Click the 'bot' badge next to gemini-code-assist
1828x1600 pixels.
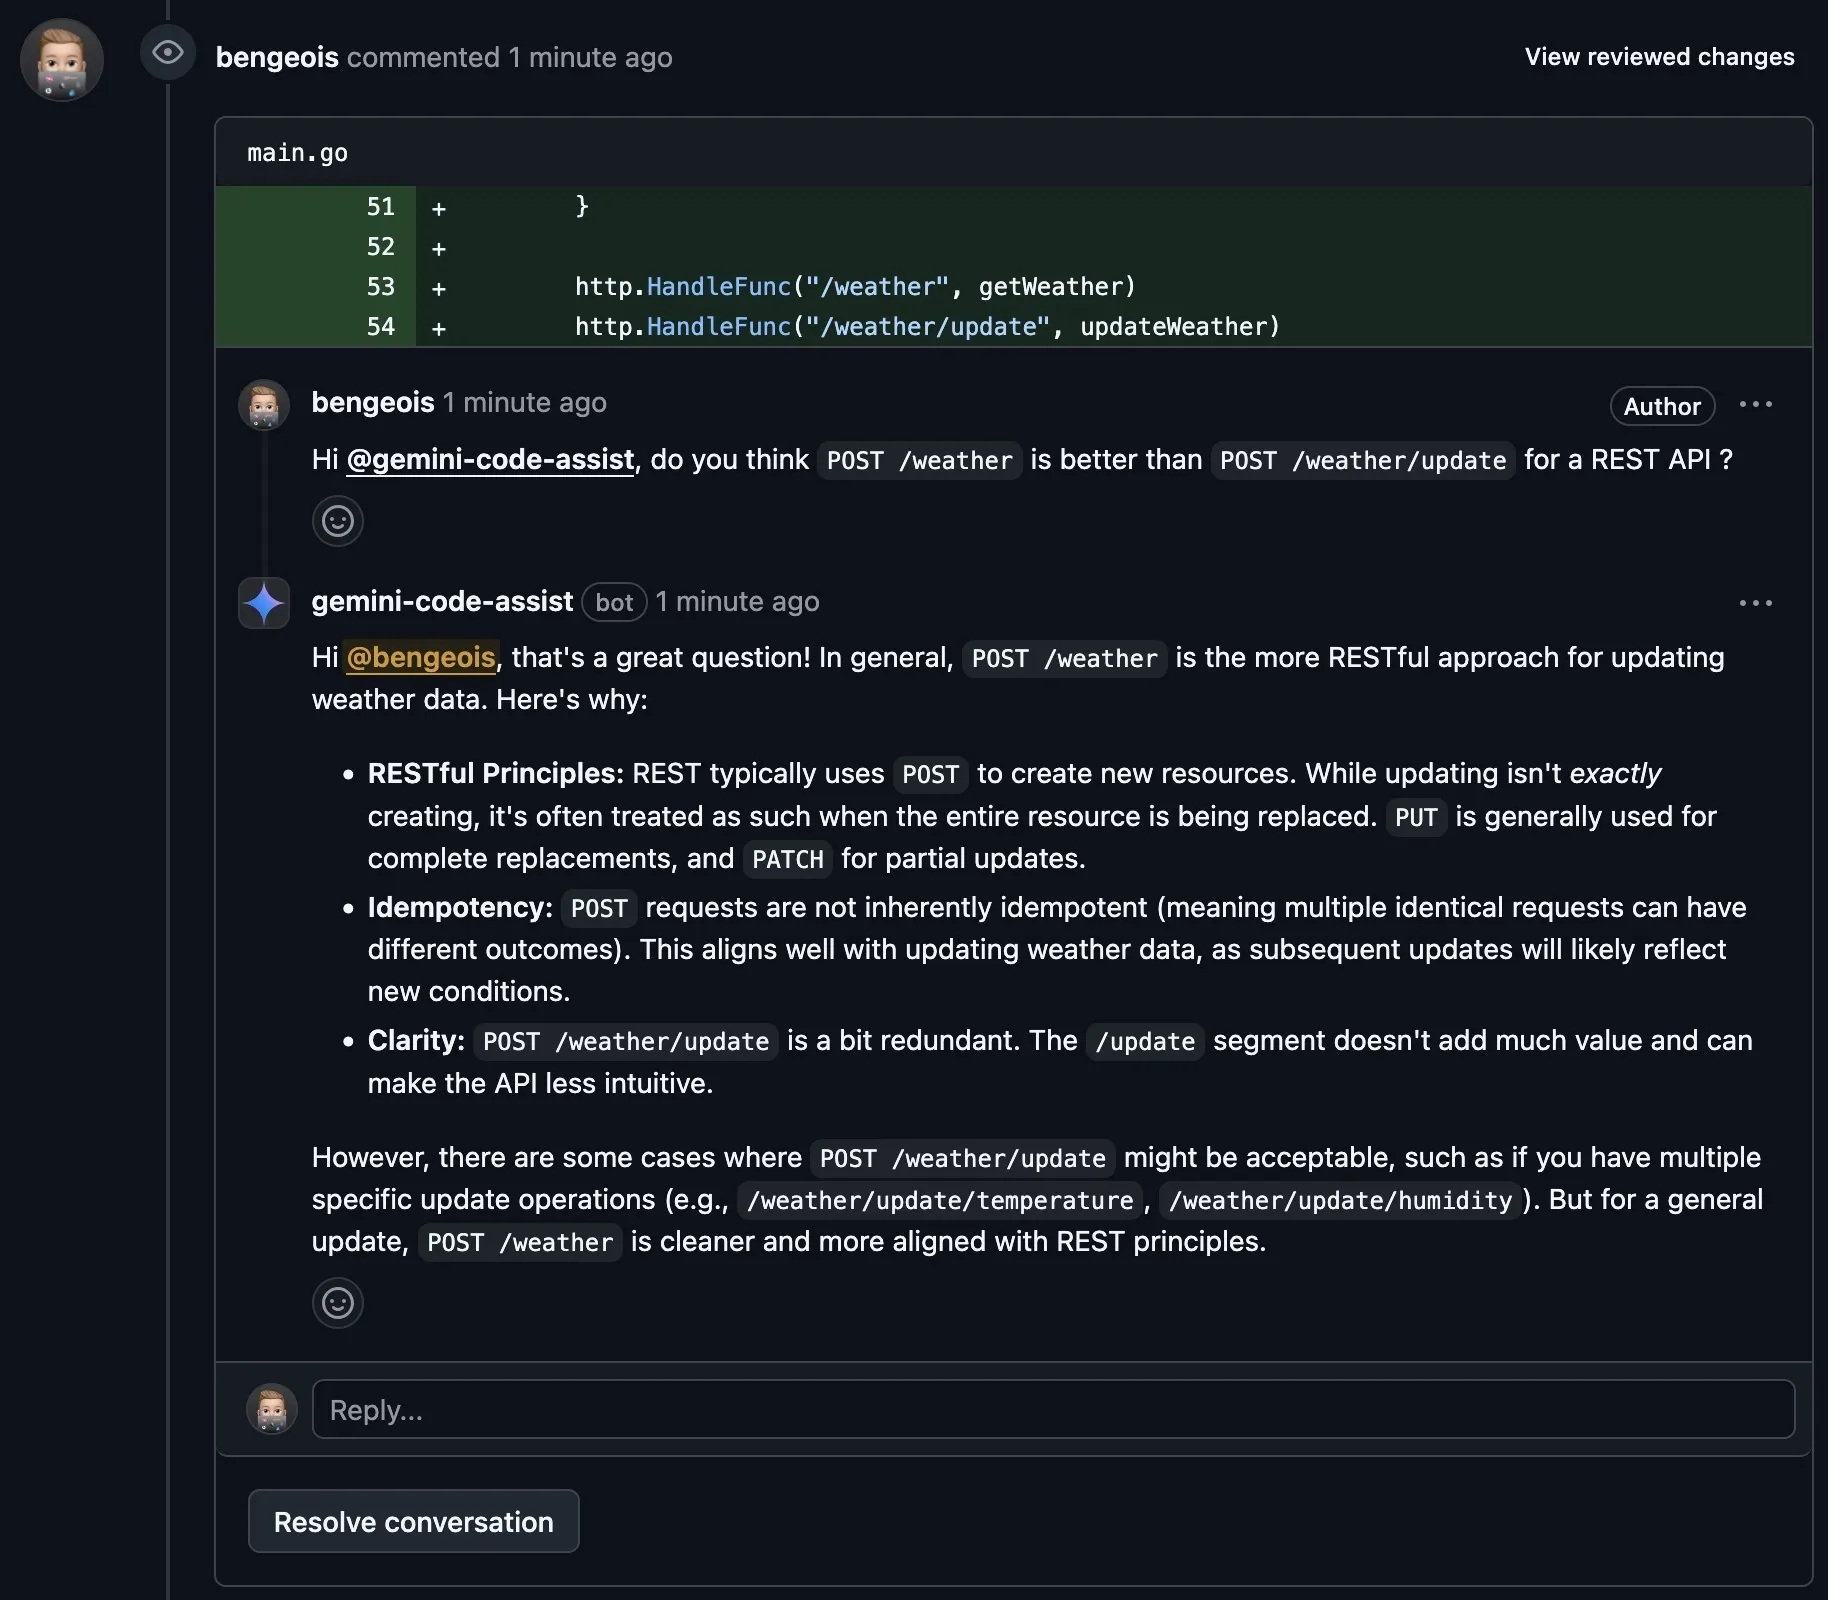[x=614, y=602]
